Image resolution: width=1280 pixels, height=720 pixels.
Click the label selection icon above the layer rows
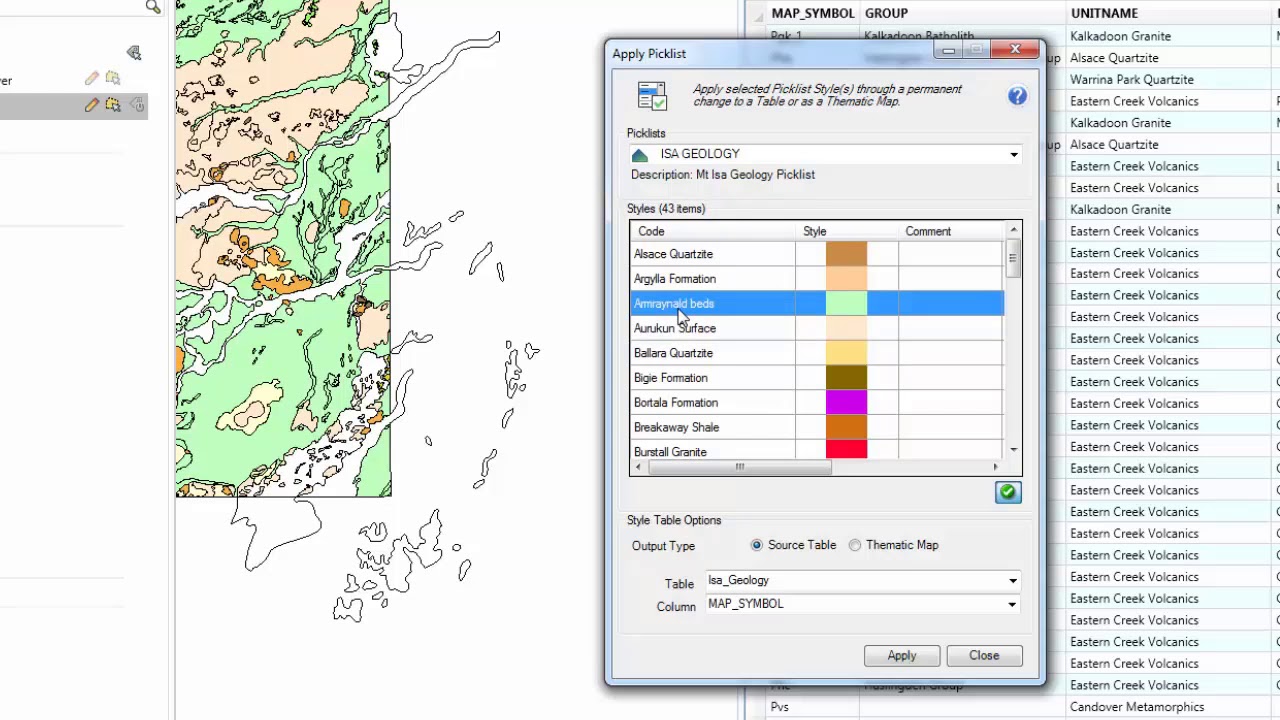click(x=134, y=53)
